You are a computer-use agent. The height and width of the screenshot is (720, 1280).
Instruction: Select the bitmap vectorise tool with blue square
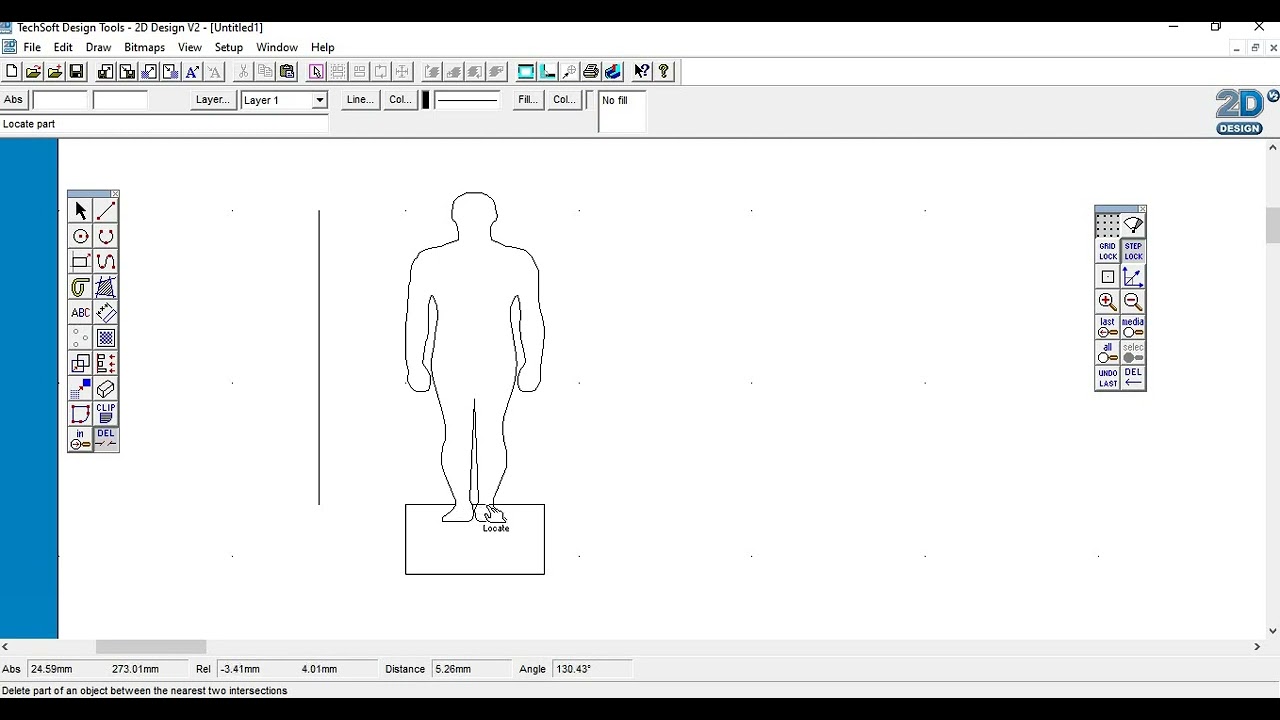(81, 389)
